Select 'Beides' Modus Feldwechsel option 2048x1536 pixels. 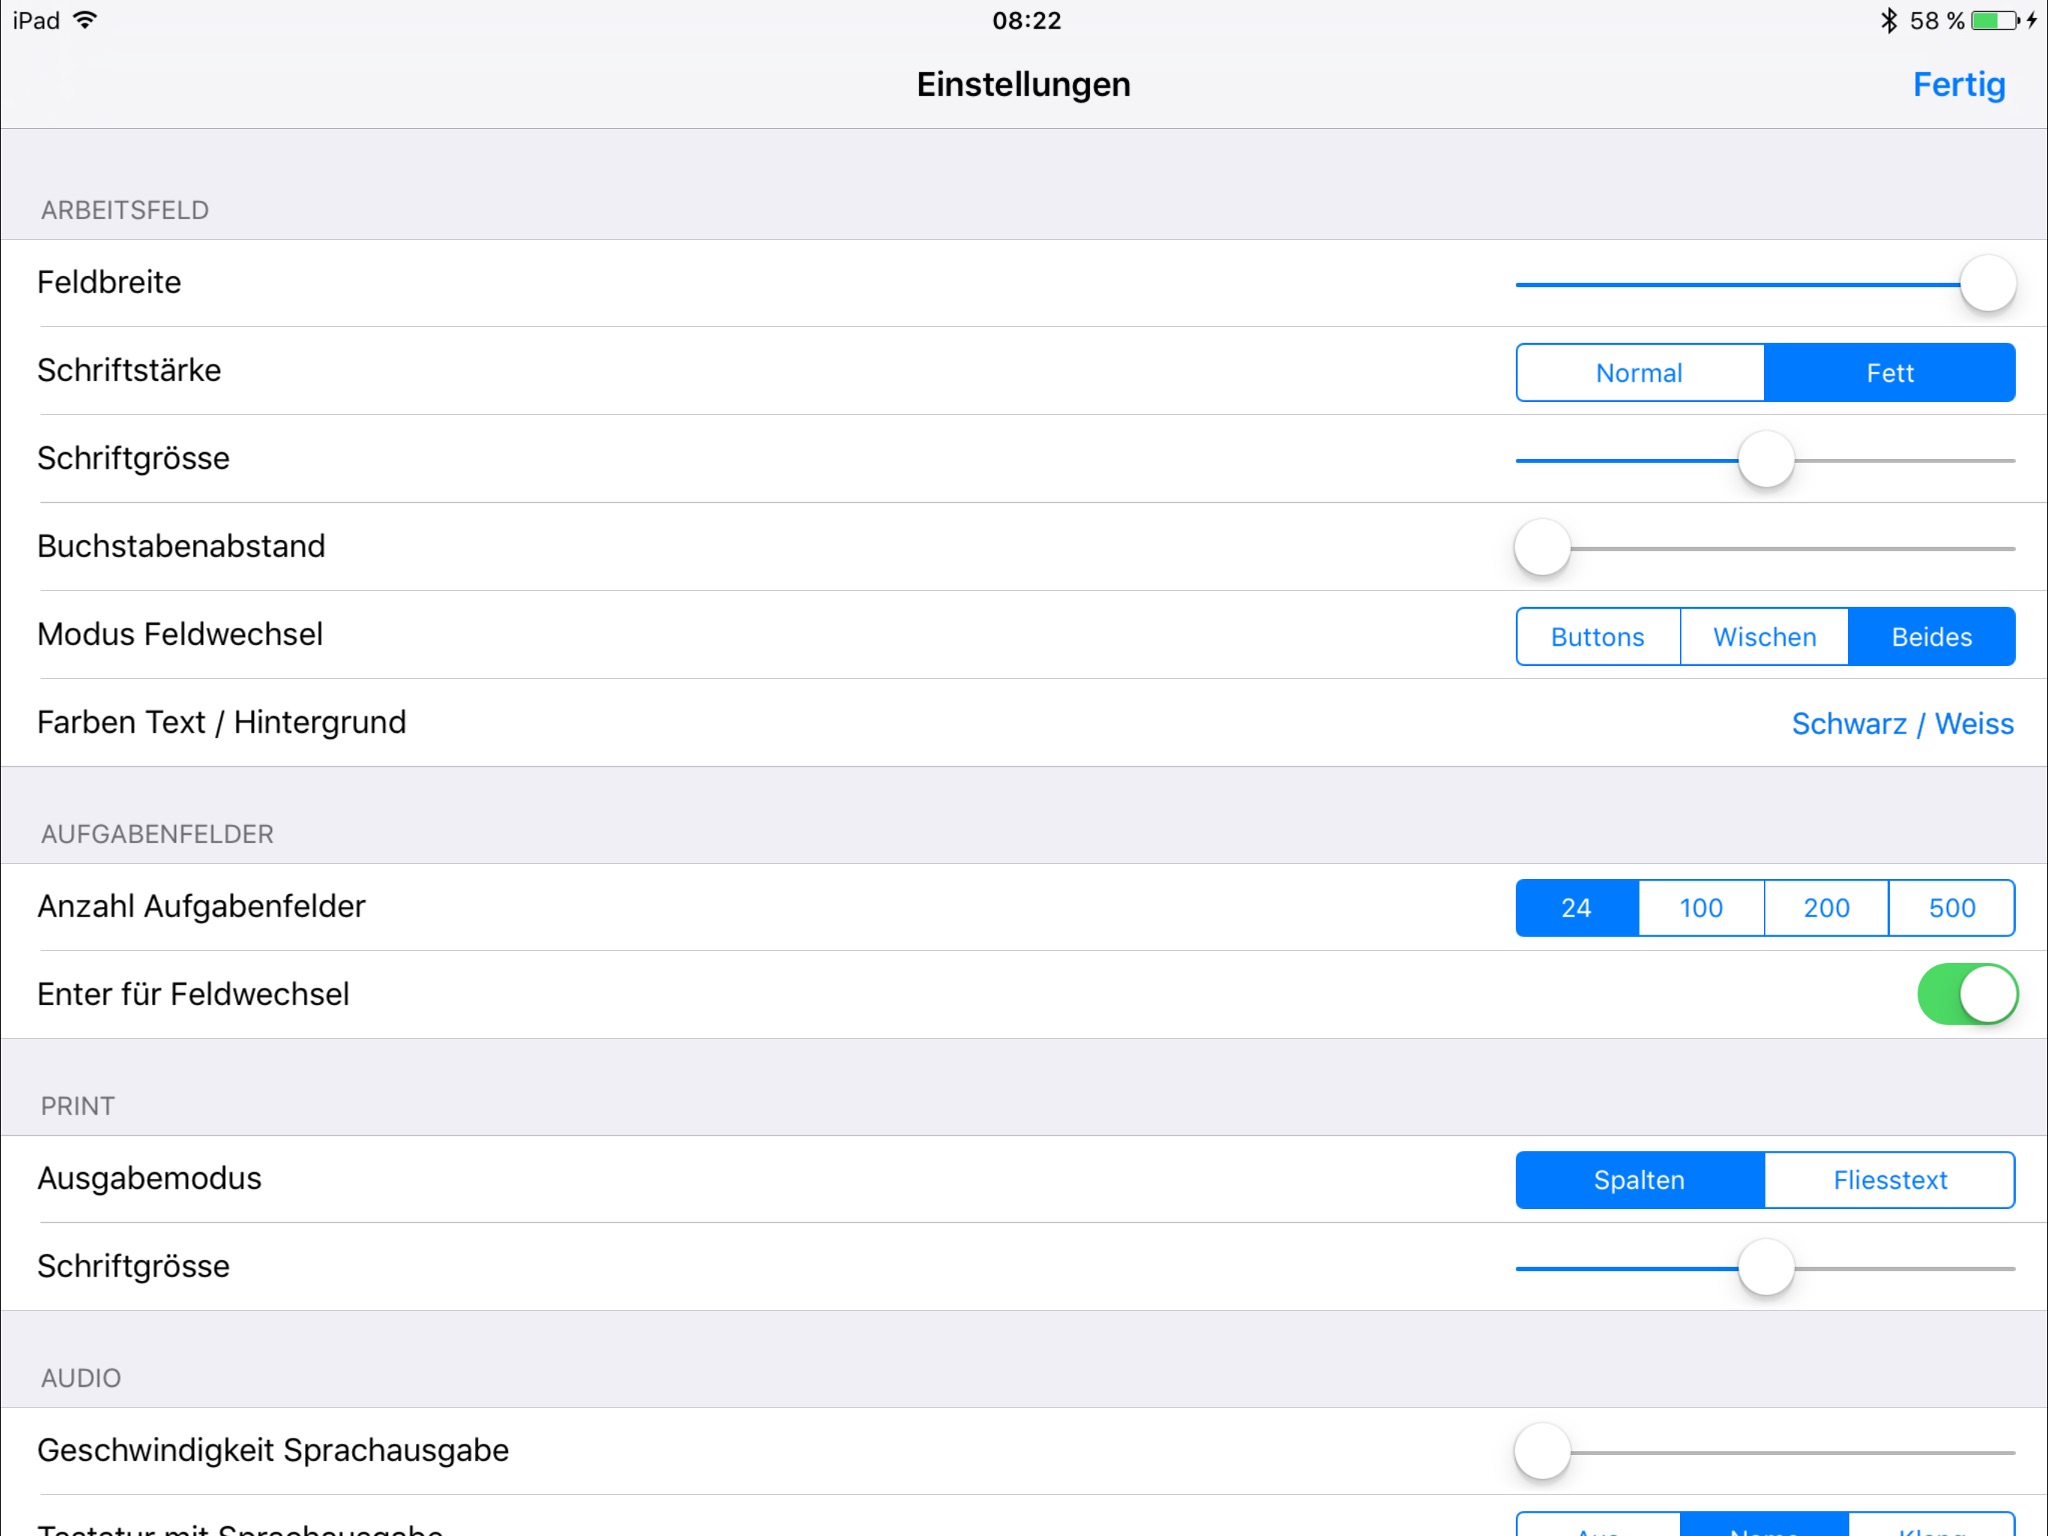(x=1932, y=634)
